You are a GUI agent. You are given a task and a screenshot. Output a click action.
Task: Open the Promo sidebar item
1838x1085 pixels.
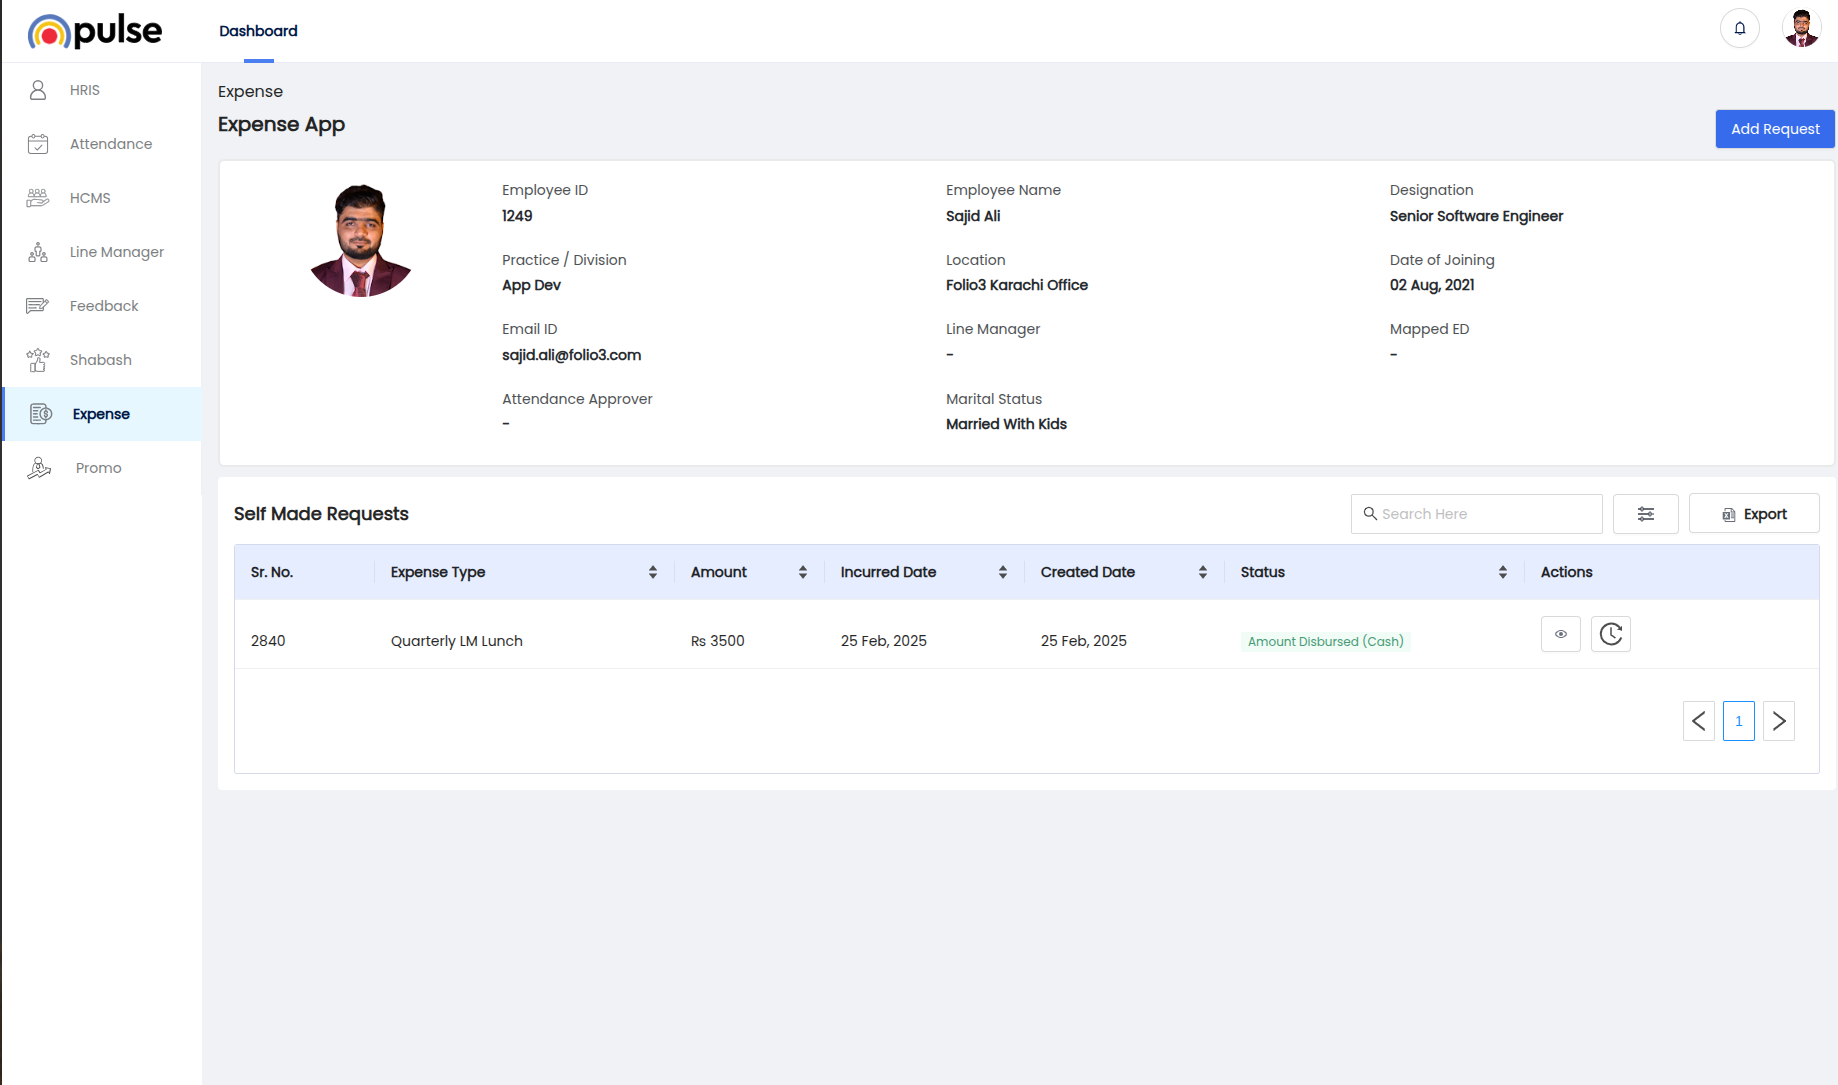(x=98, y=468)
